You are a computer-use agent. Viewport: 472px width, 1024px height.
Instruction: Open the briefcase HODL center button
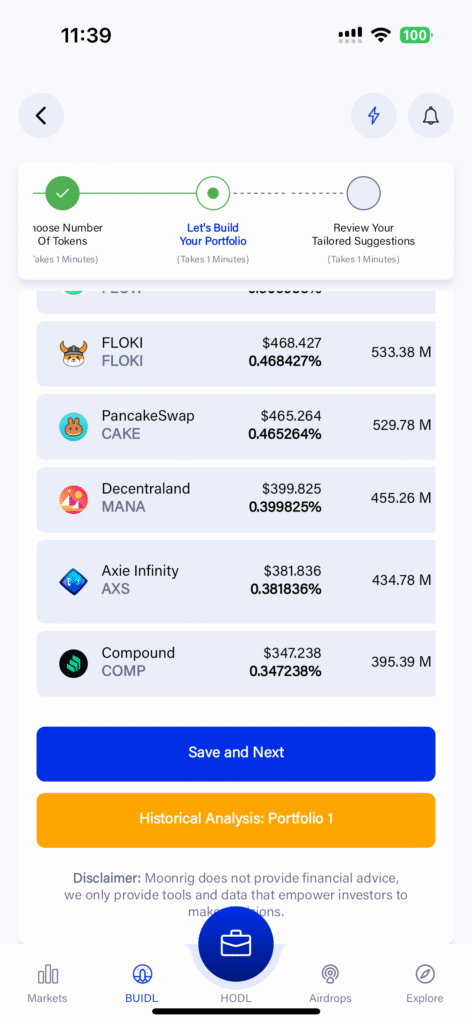[x=236, y=944]
